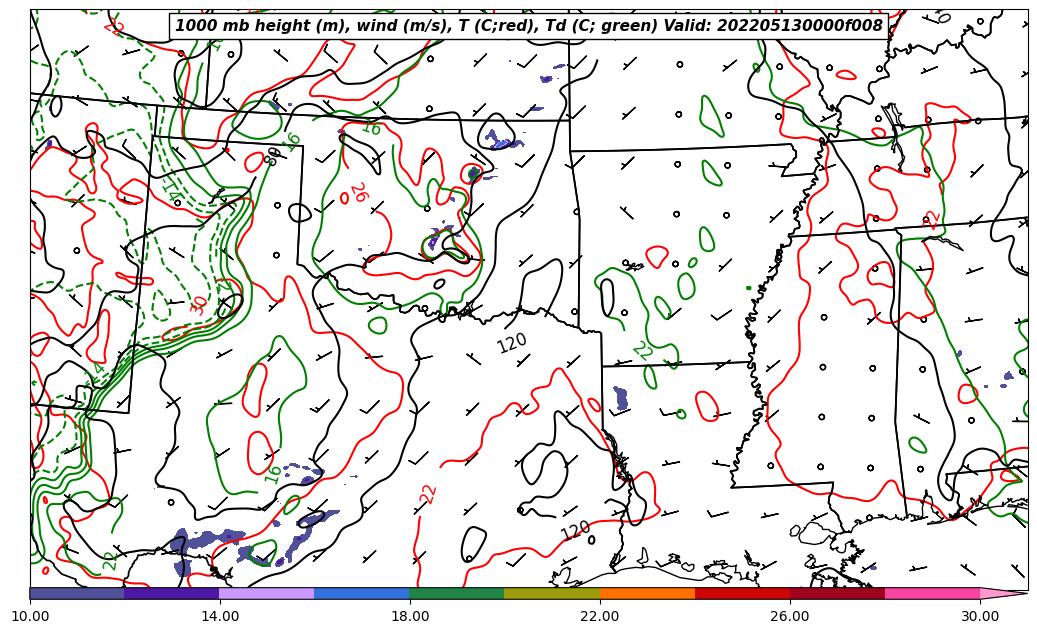Click the bright red 24–26 colorbar segment
This screenshot has height=633, width=1037.
742,593
